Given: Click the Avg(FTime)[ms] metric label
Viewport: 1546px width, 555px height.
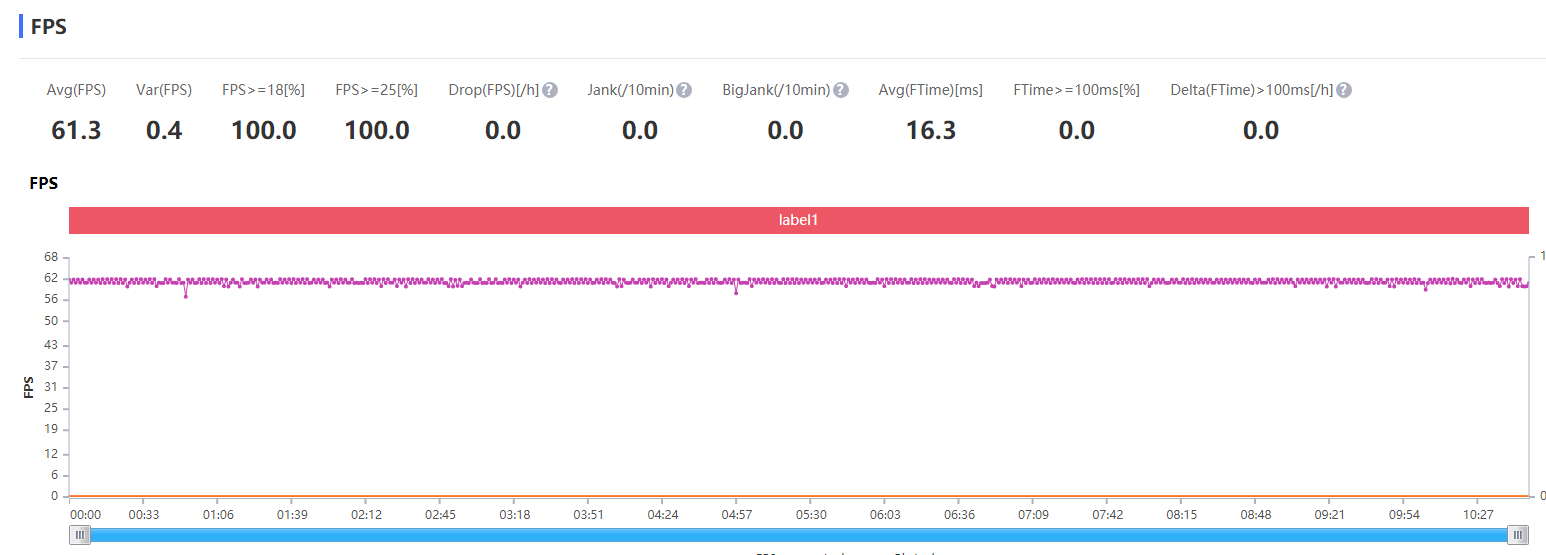Looking at the screenshot, I should click(x=930, y=90).
